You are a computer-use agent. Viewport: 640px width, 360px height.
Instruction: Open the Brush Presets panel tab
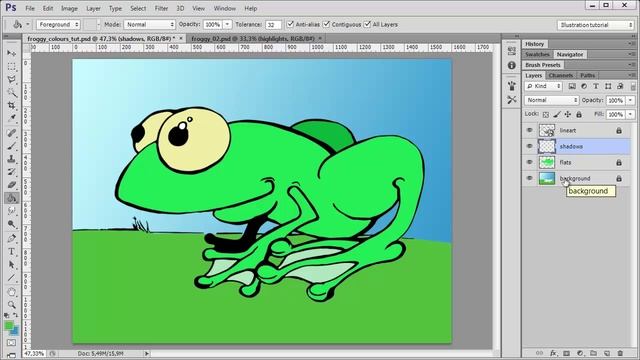tap(543, 65)
